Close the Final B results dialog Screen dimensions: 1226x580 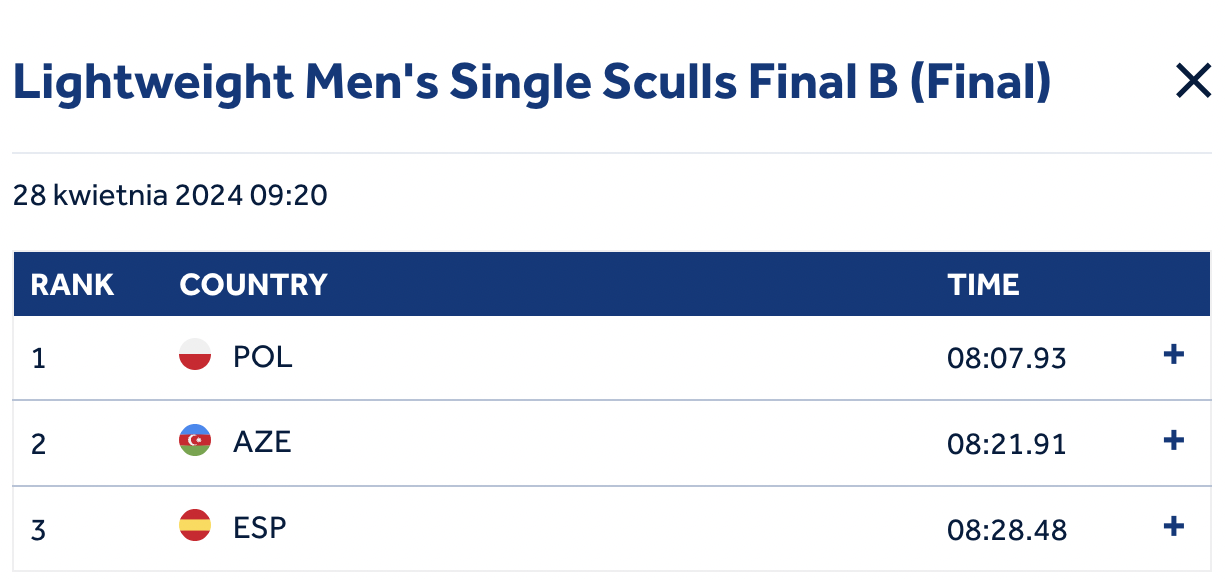pyautogui.click(x=1193, y=81)
